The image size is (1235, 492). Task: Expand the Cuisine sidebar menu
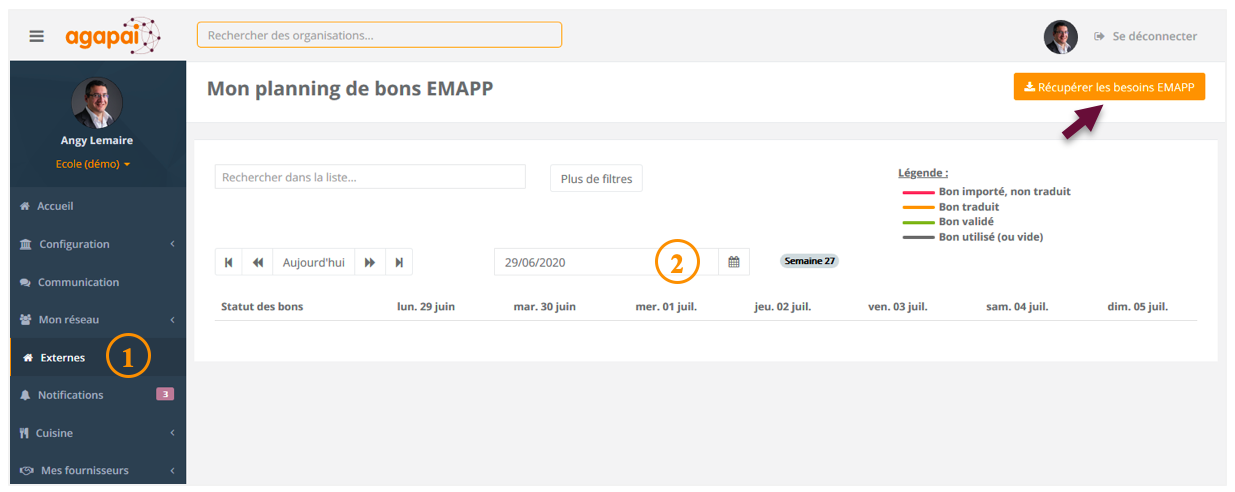coord(97,433)
